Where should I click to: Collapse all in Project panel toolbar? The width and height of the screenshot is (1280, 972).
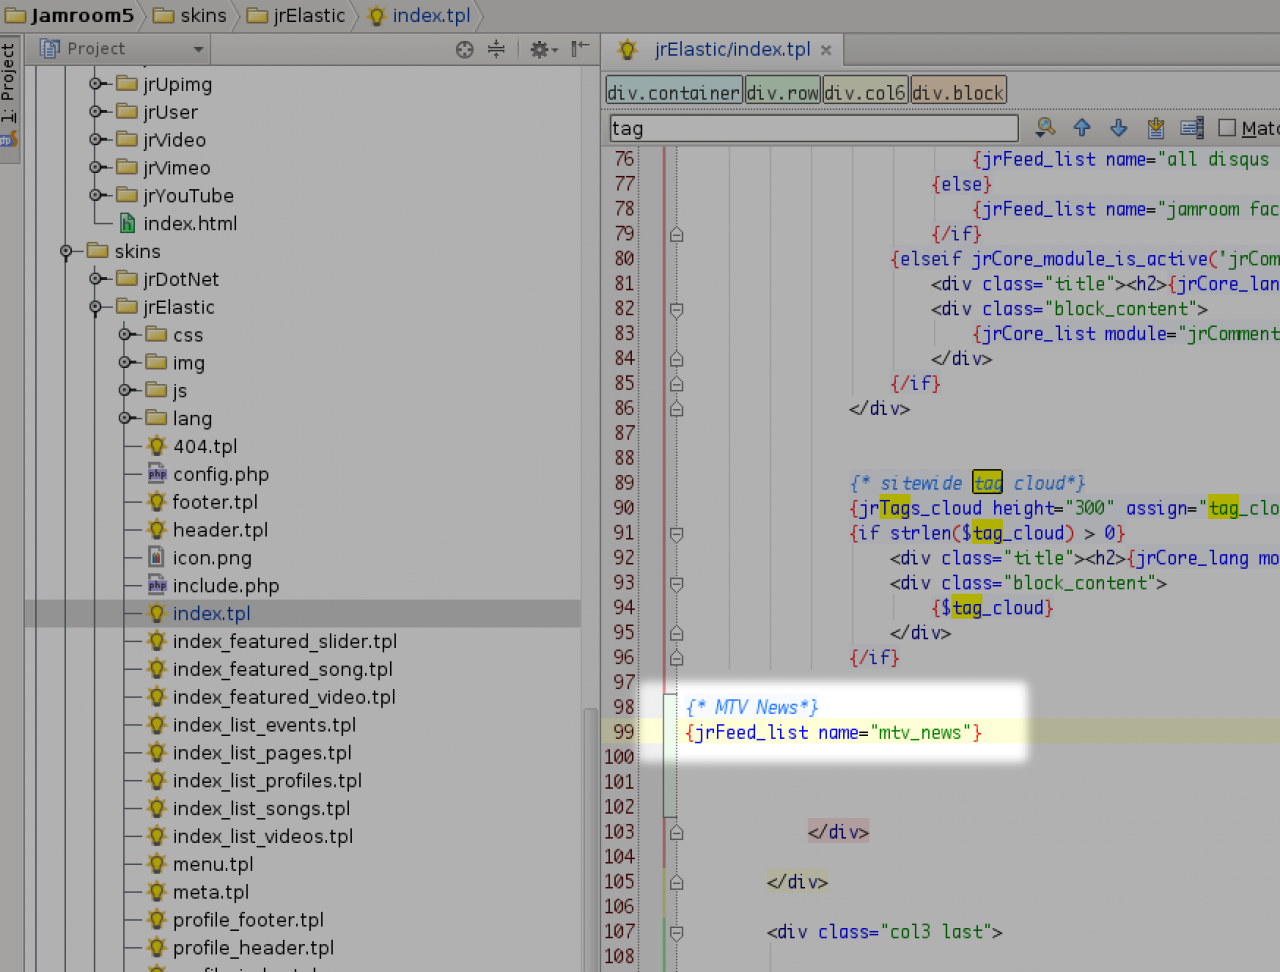tap(496, 49)
